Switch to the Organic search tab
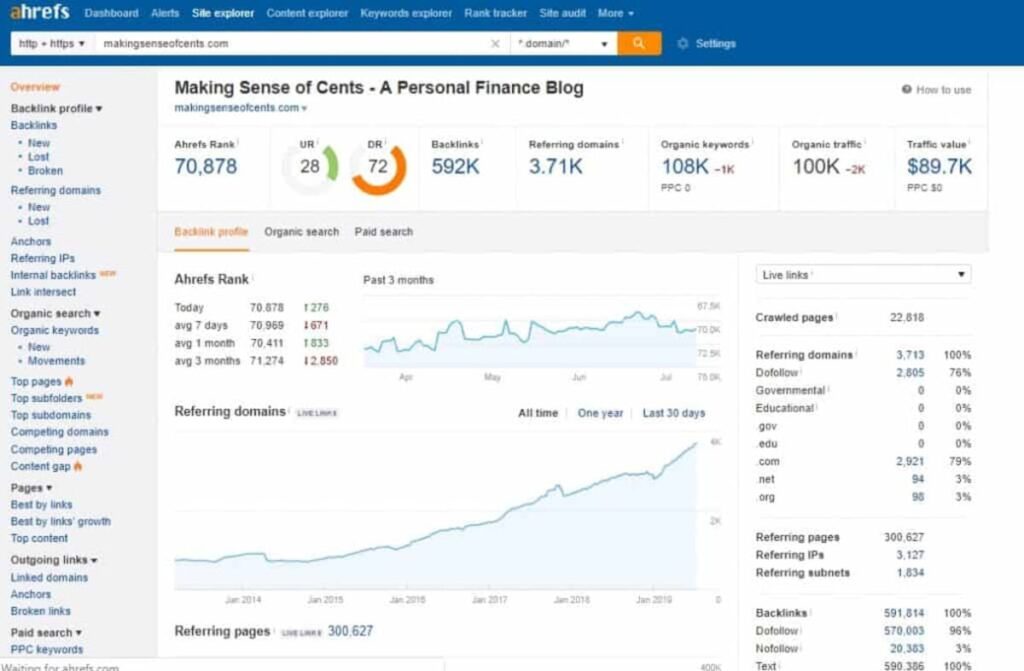 (x=301, y=232)
